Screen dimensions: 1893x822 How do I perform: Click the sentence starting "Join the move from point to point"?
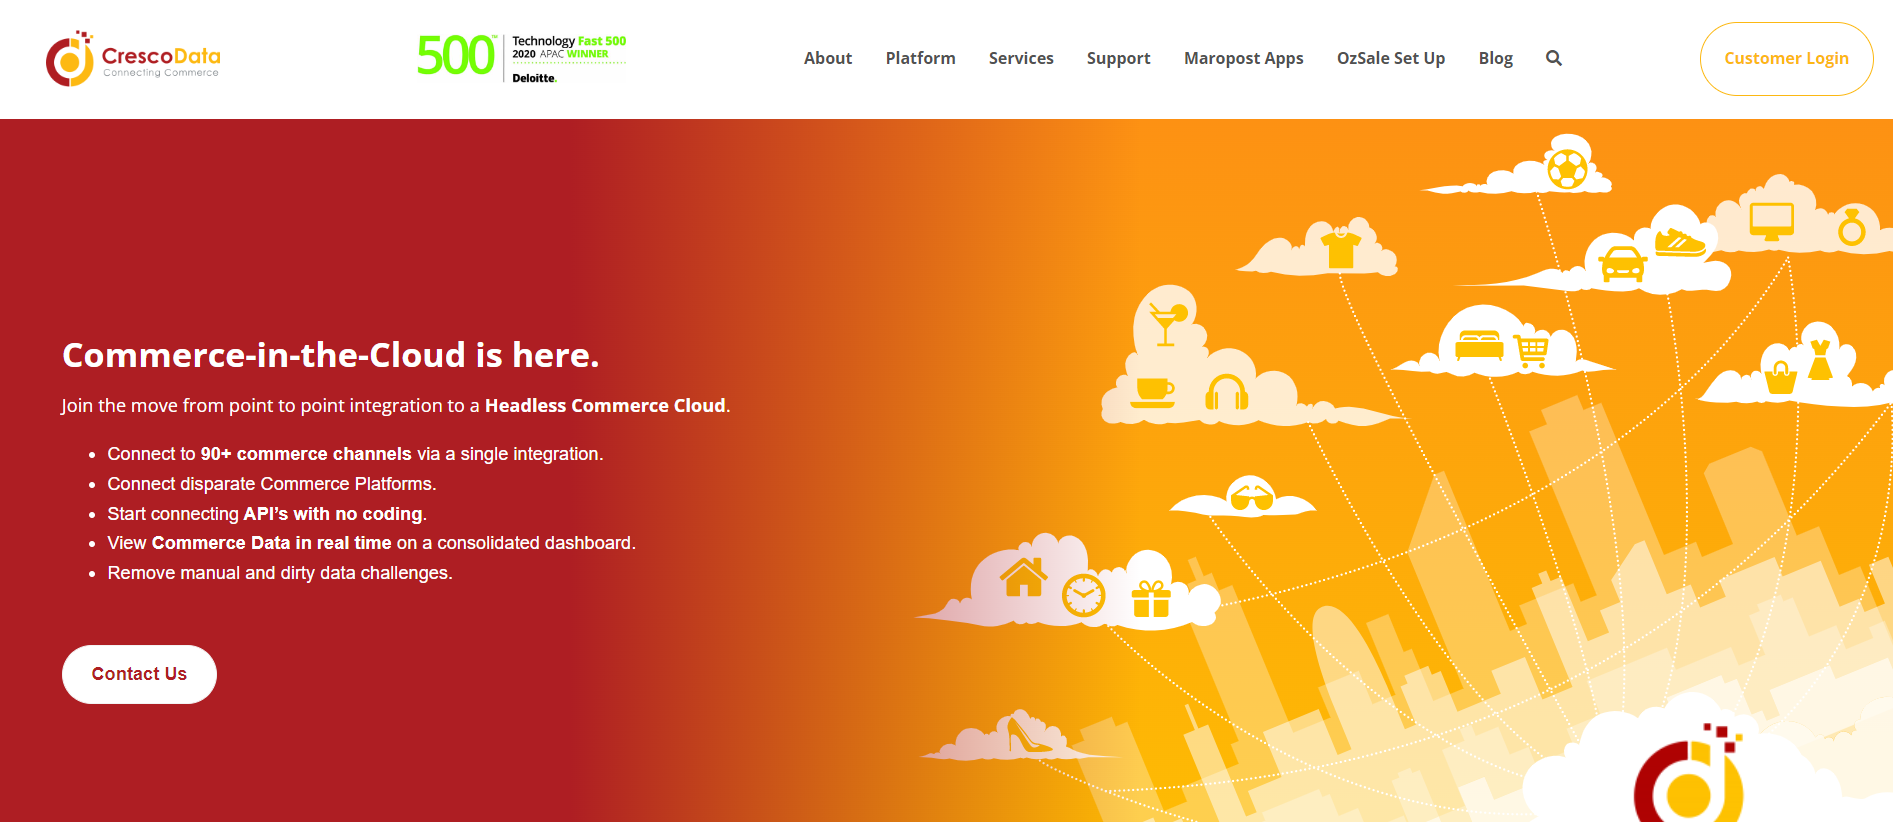click(396, 406)
